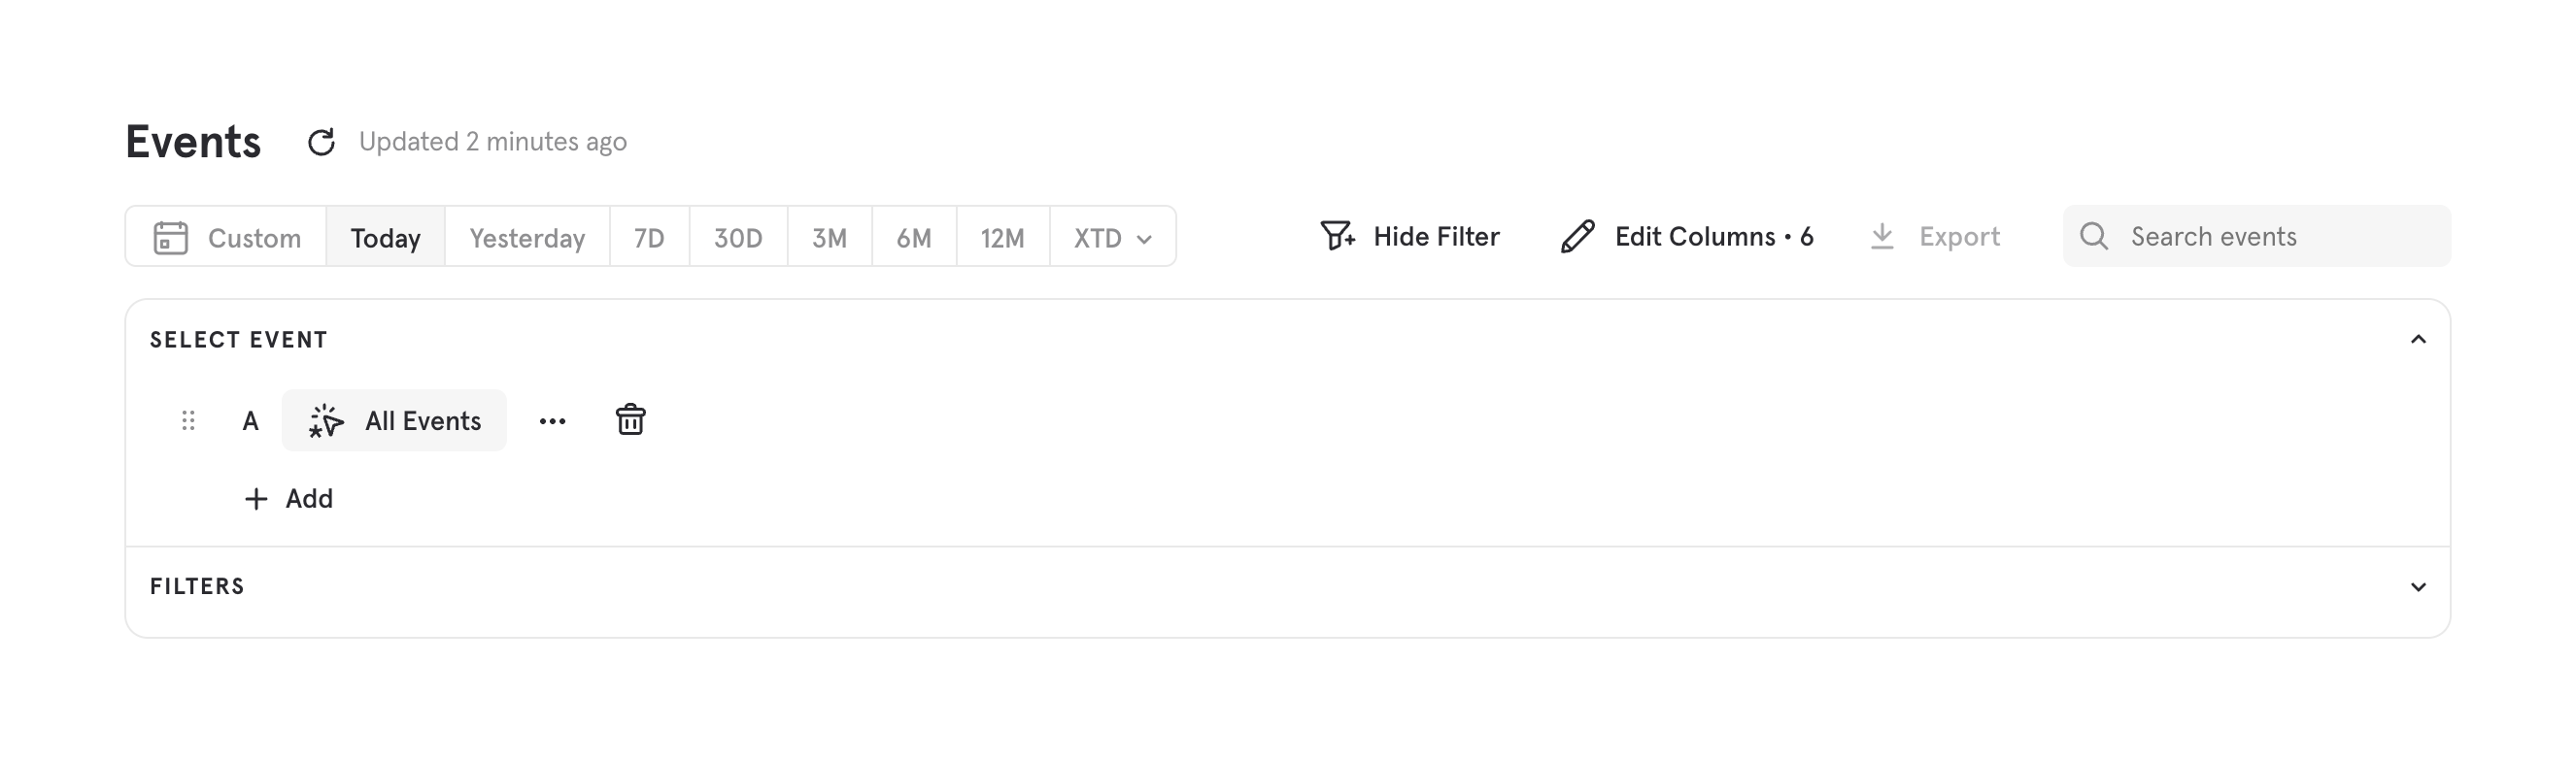The height and width of the screenshot is (763, 2576).
Task: Click the search magnifier icon
Action: (x=2093, y=237)
